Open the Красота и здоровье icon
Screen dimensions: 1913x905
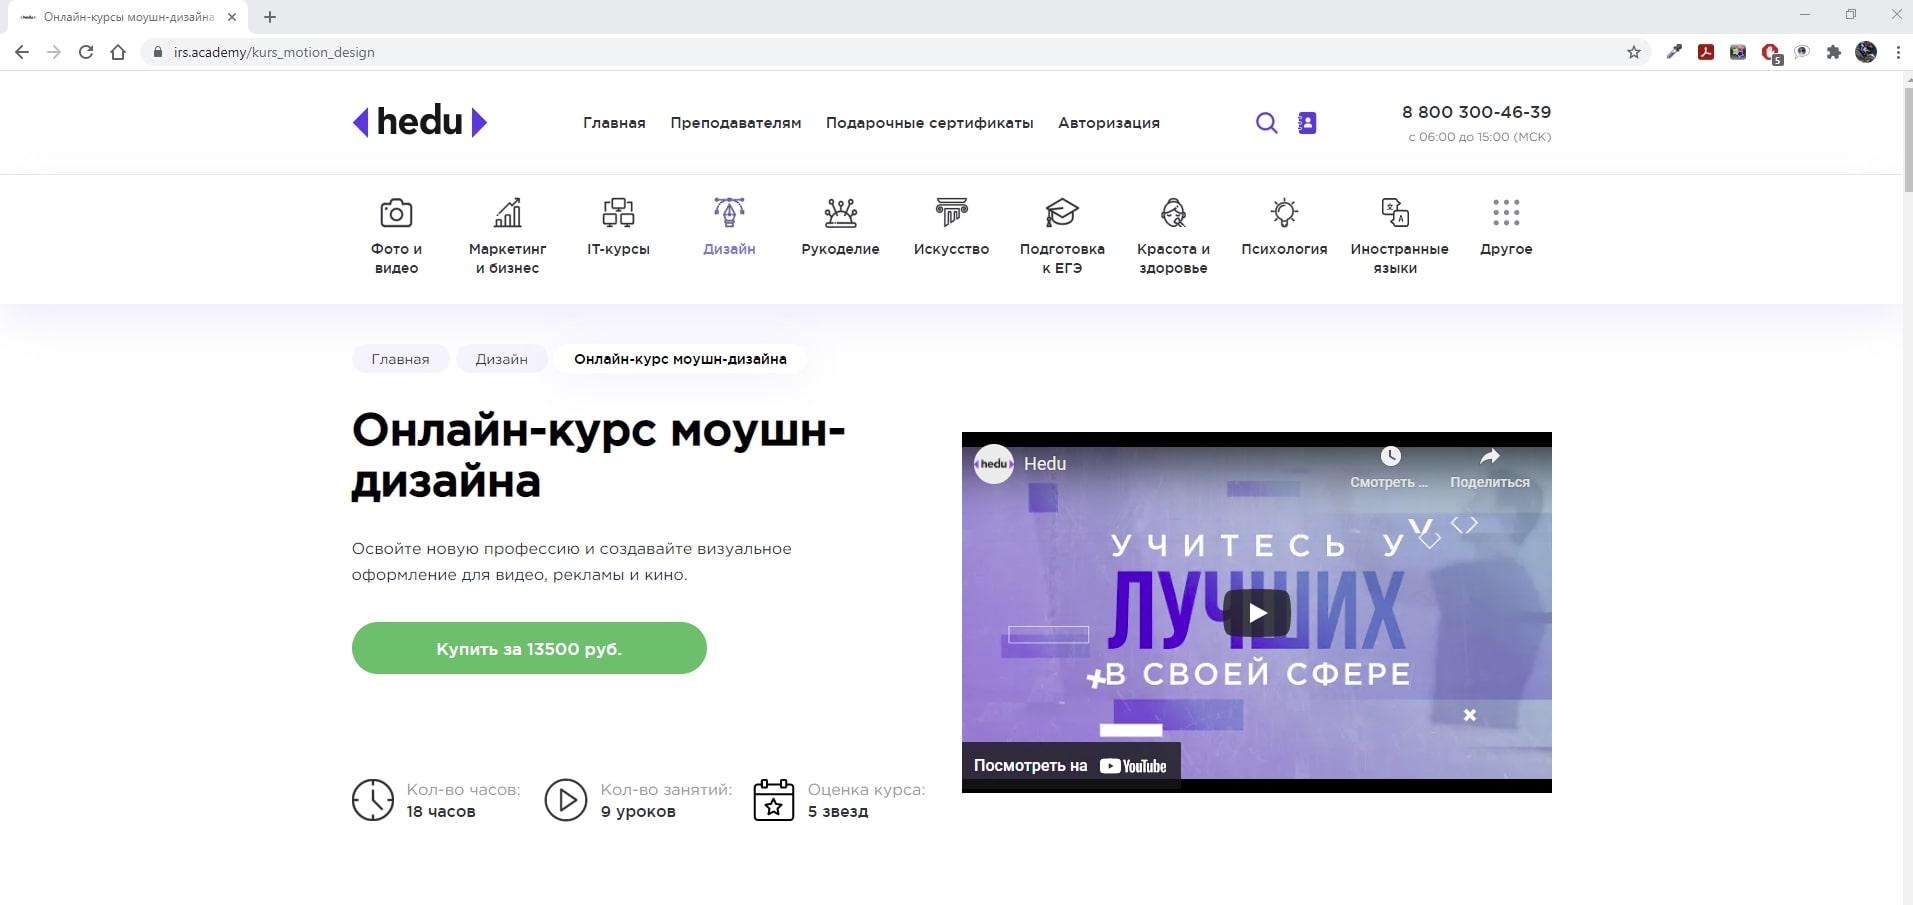click(1173, 212)
